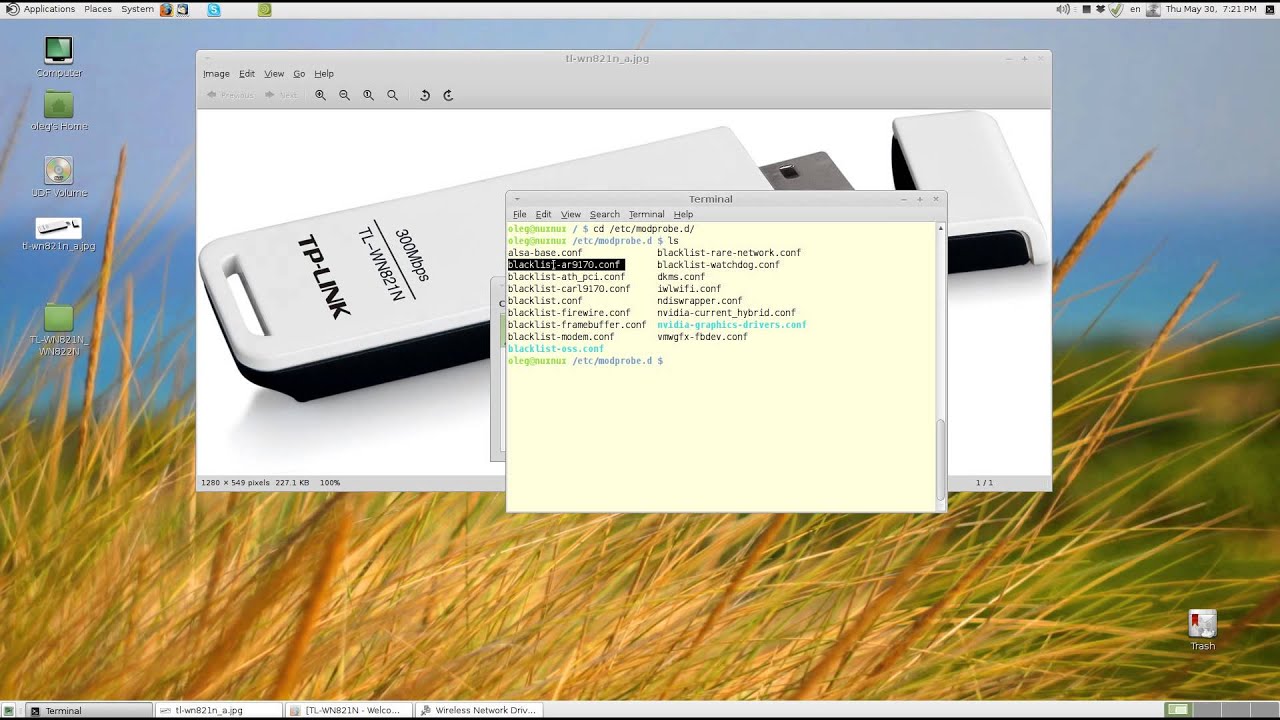This screenshot has height=720, width=1280.
Task: Click blacklist-carl9170.conf in listing
Action: pos(569,289)
